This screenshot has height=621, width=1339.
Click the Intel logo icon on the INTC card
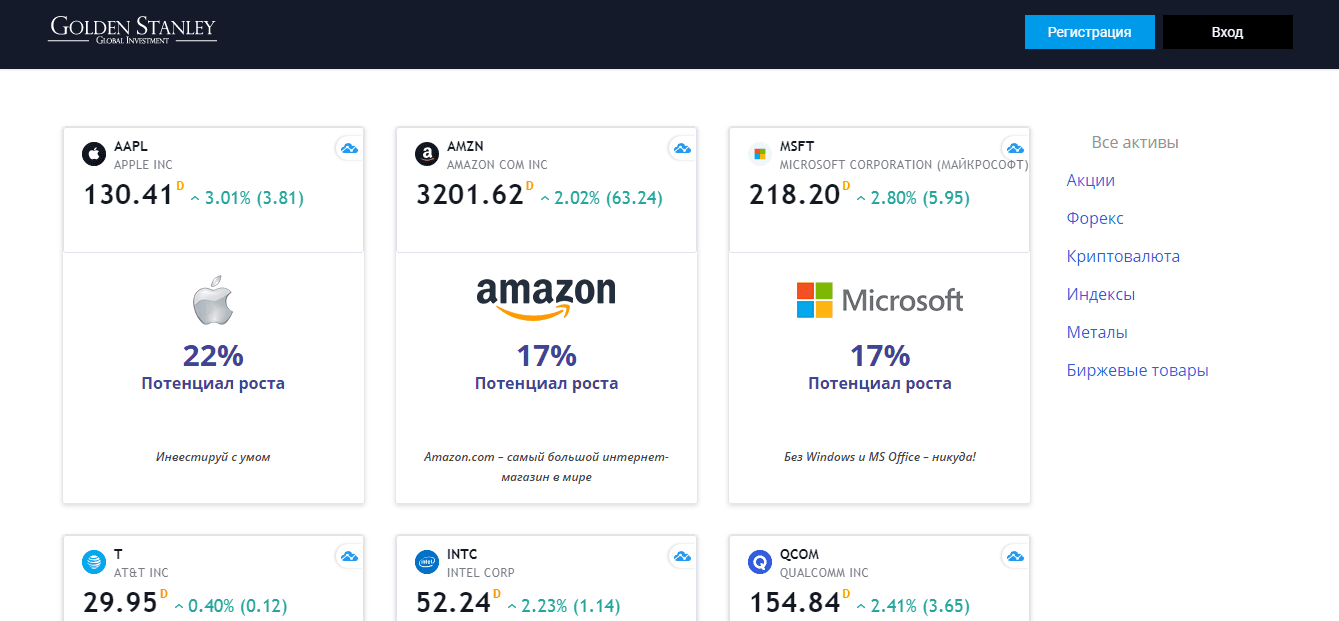(425, 561)
